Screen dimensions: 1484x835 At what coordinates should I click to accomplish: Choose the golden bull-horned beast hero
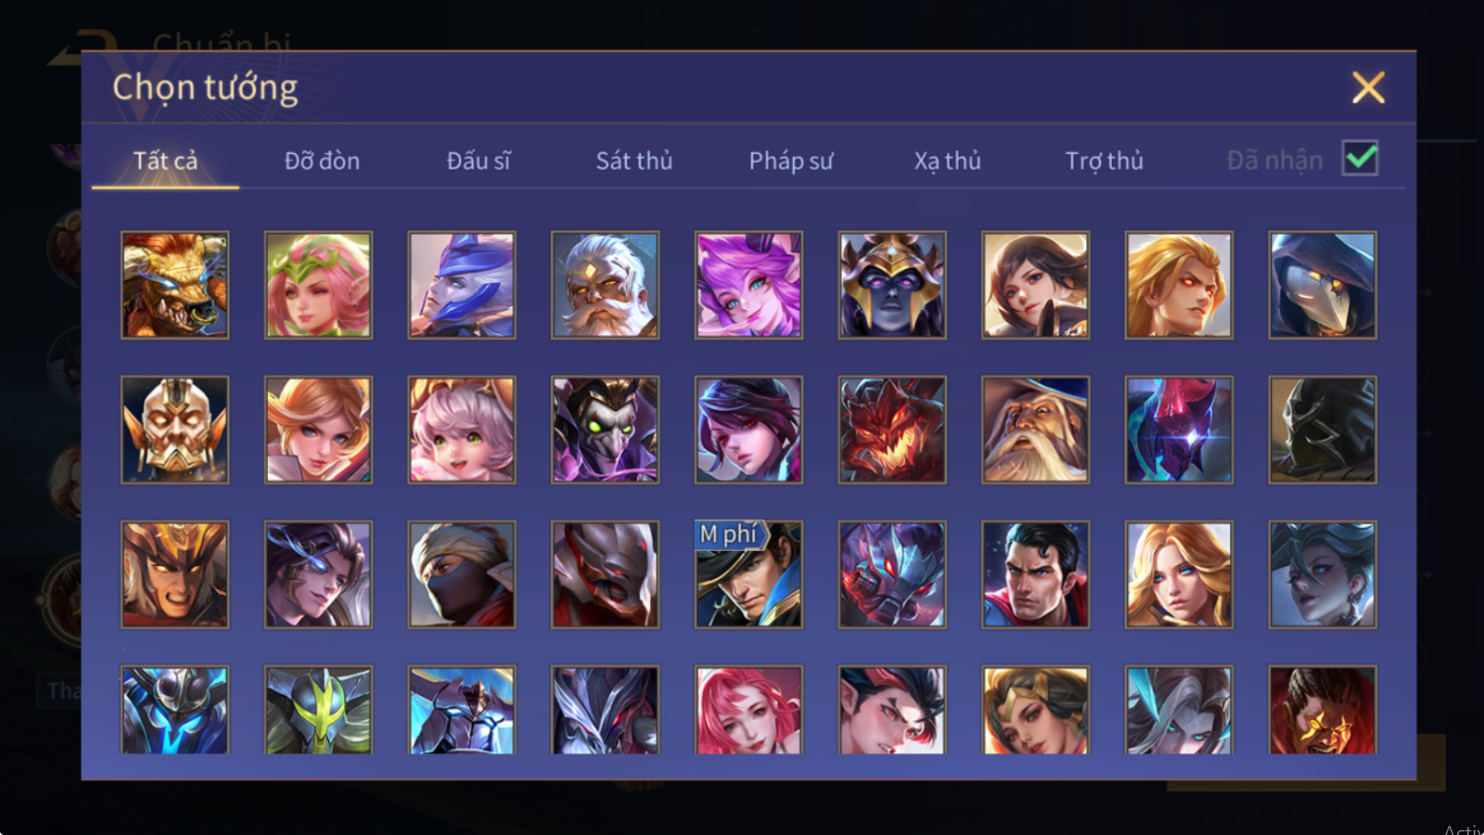[x=175, y=285]
